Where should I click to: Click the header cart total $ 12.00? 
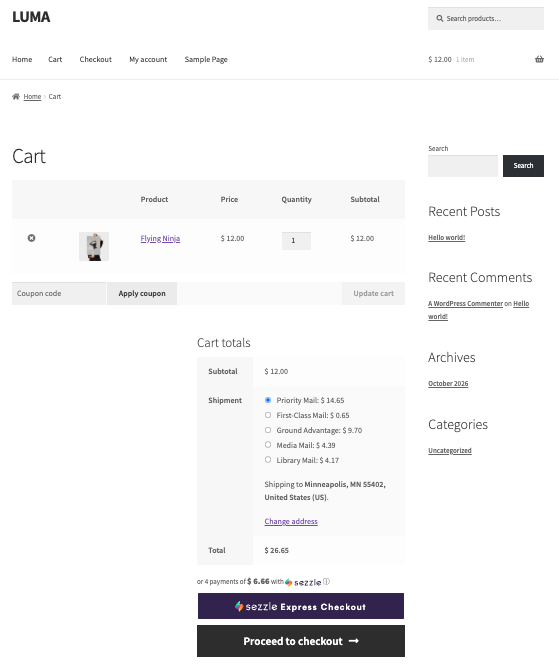[440, 59]
